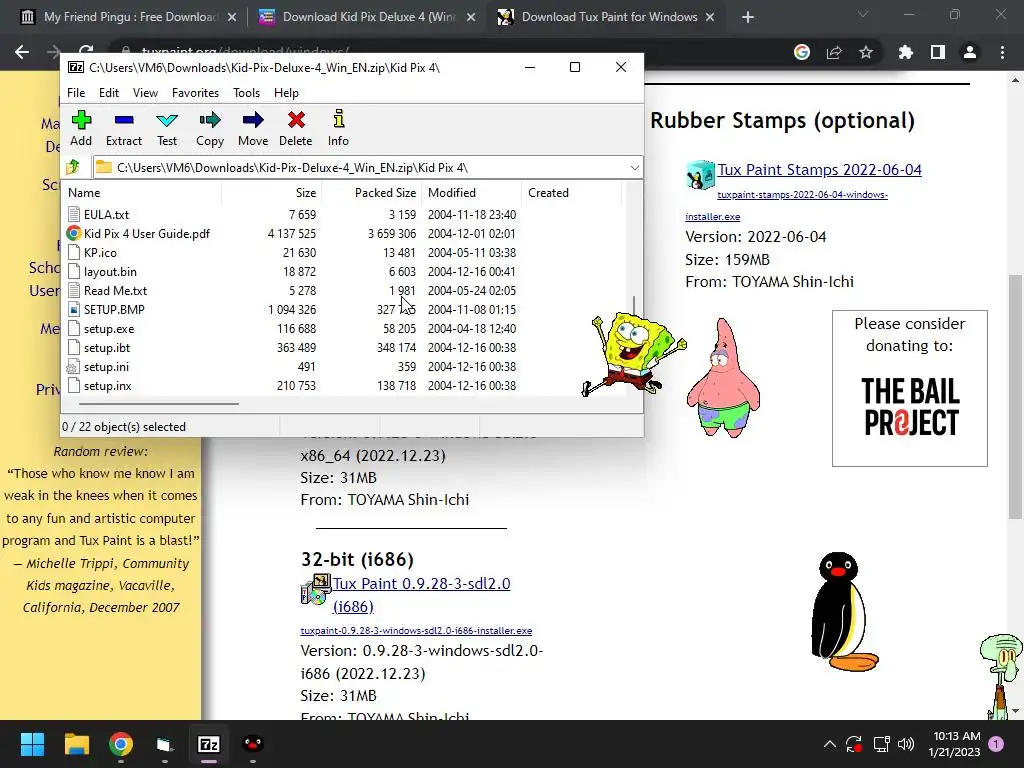Select setup.exe file
This screenshot has width=1024, height=768.
click(x=108, y=328)
